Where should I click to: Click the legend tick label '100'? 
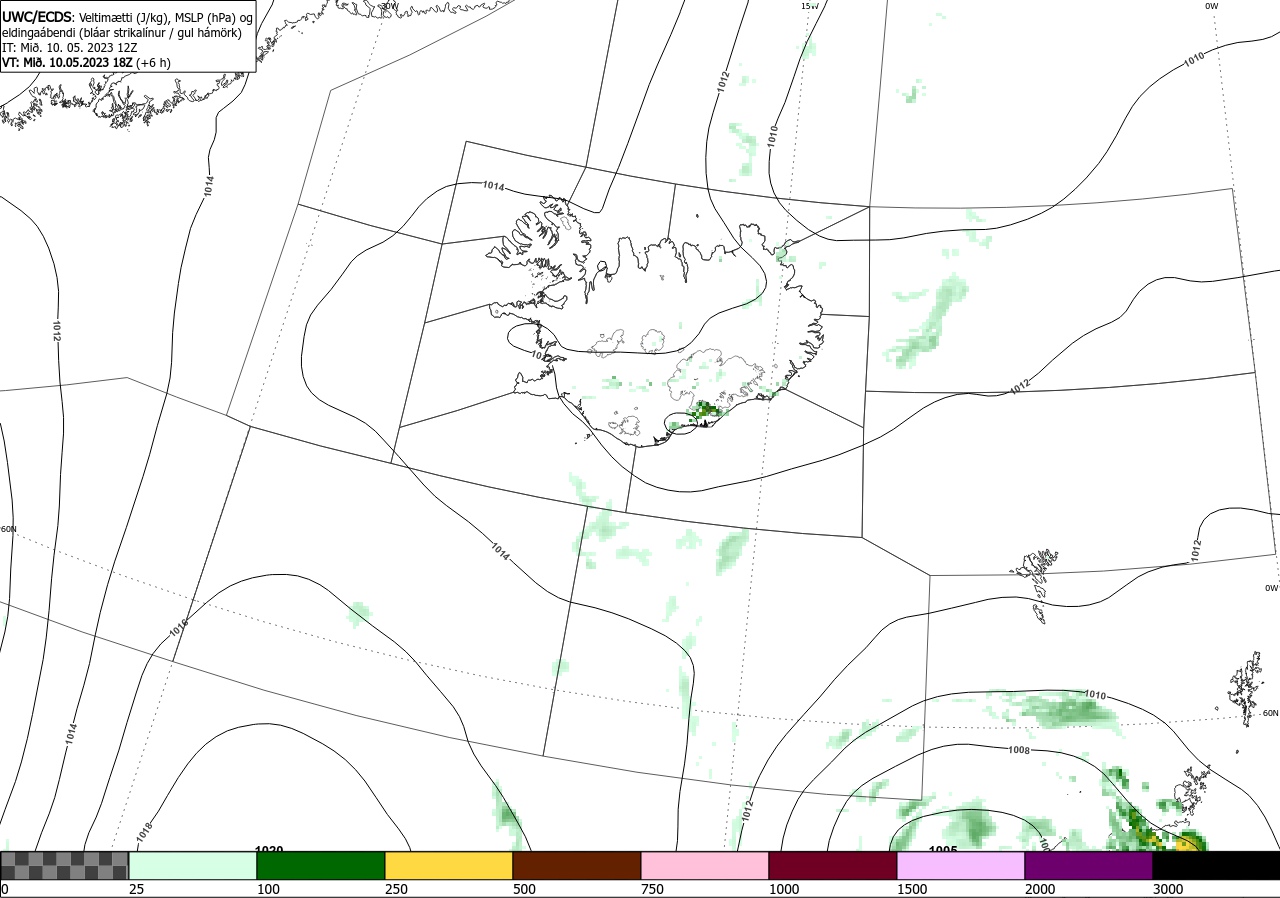pos(267,889)
